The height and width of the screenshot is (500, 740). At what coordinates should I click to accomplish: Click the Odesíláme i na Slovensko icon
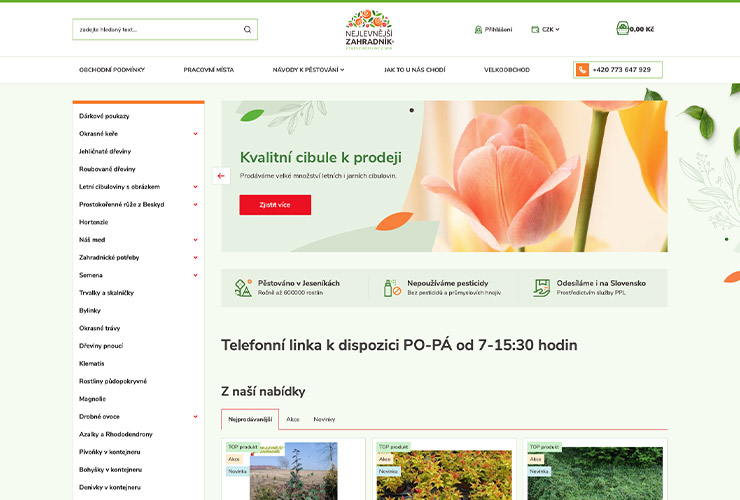coord(542,288)
